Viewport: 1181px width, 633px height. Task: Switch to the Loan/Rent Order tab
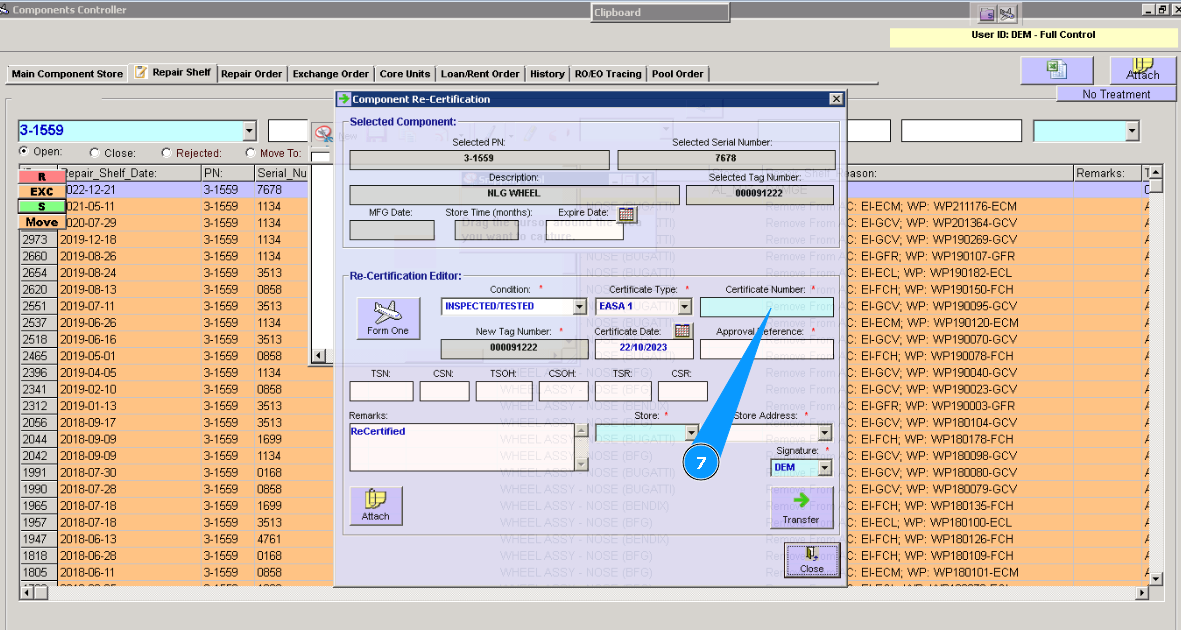pyautogui.click(x=480, y=74)
